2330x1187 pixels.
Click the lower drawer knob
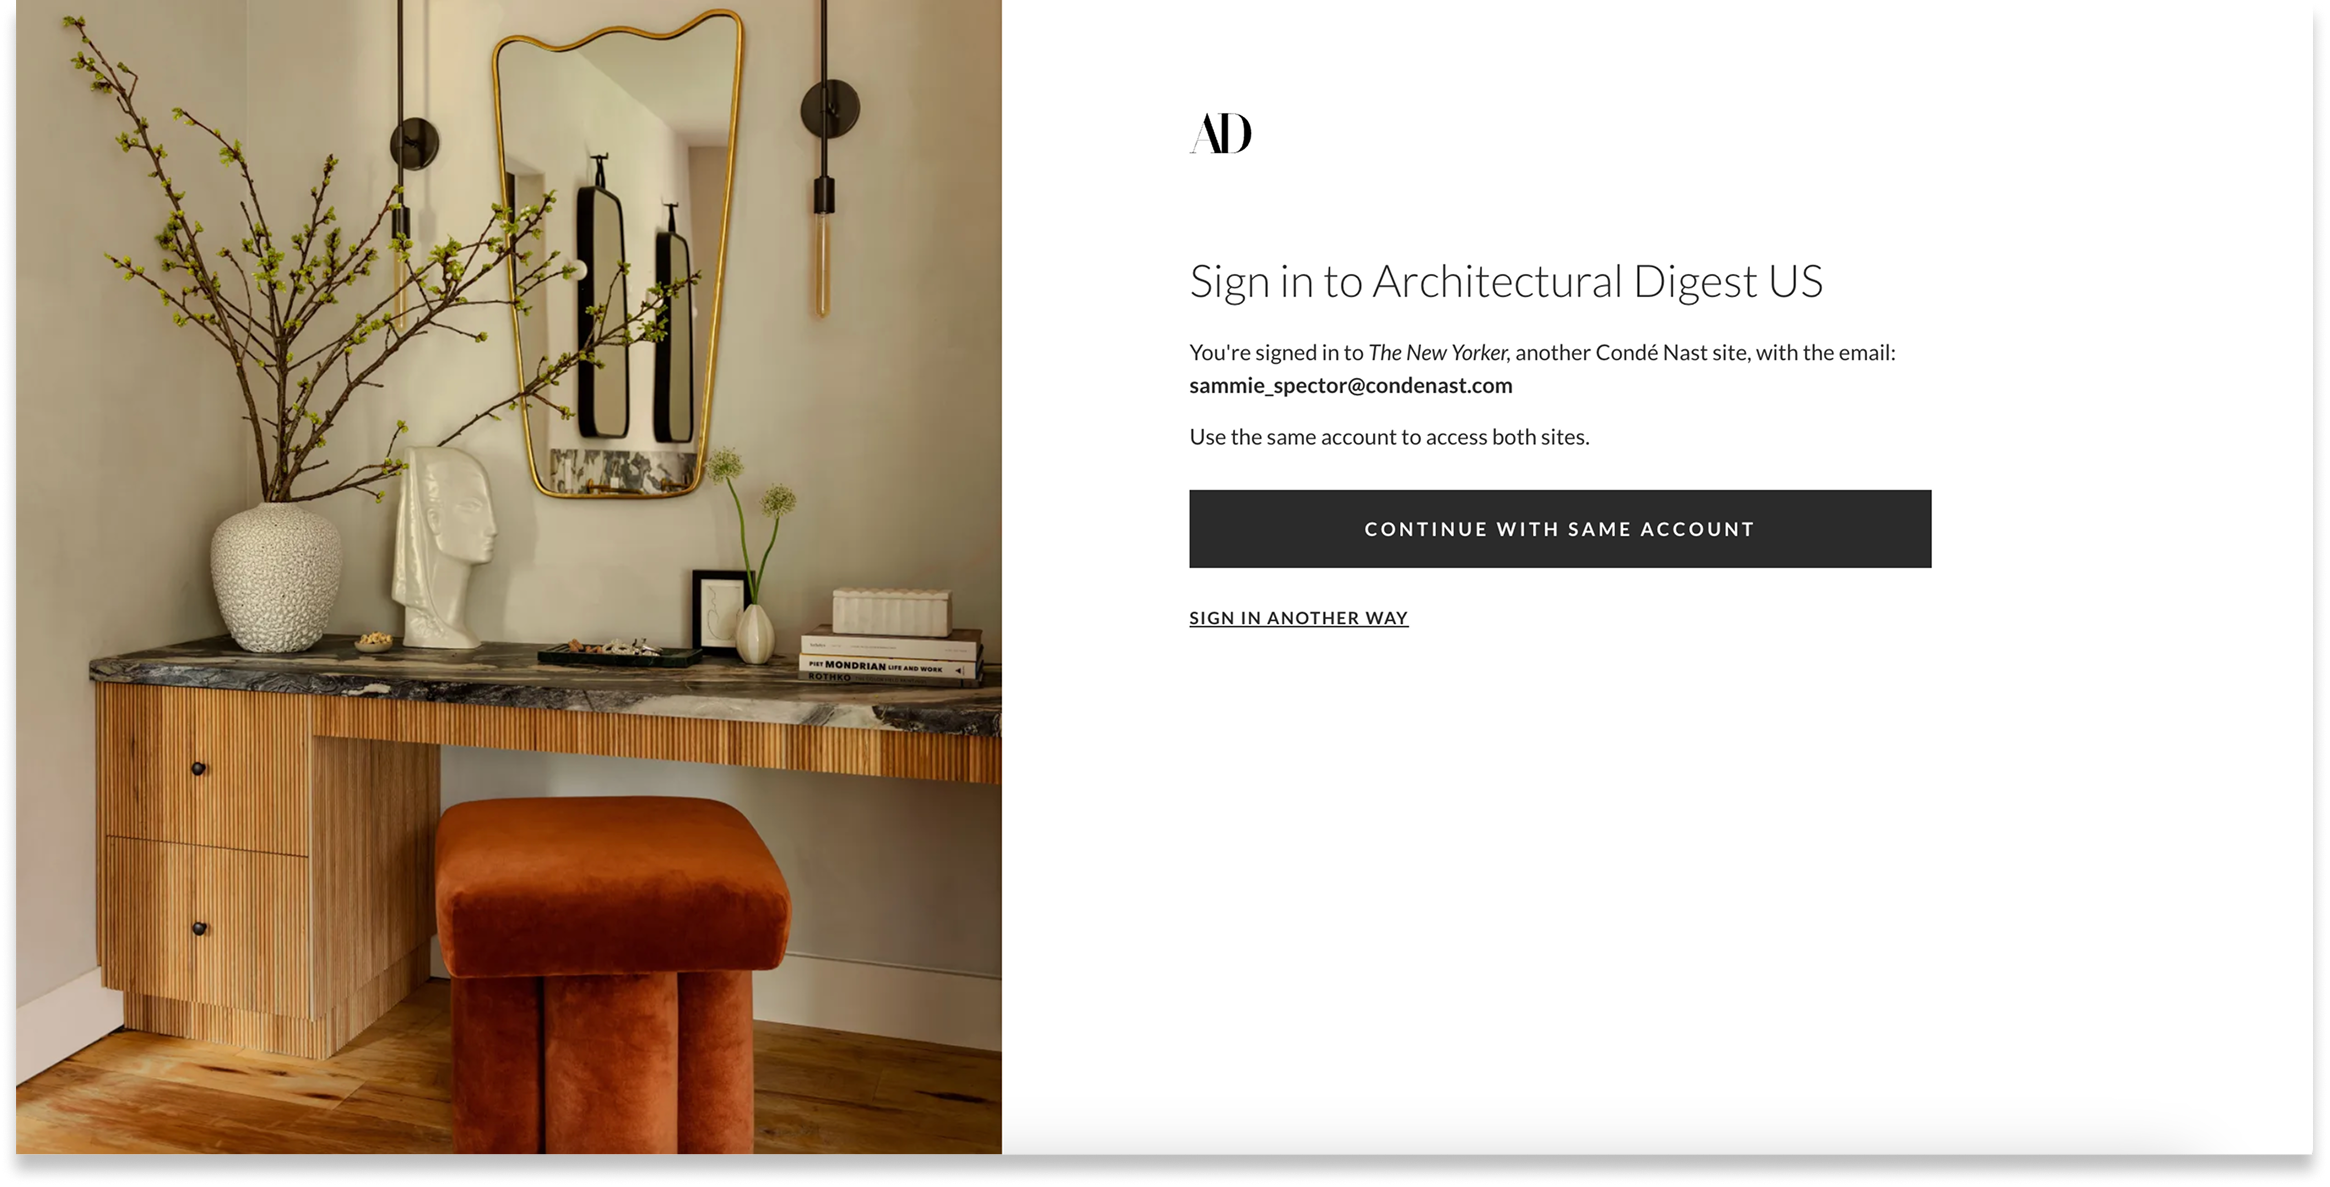point(199,929)
